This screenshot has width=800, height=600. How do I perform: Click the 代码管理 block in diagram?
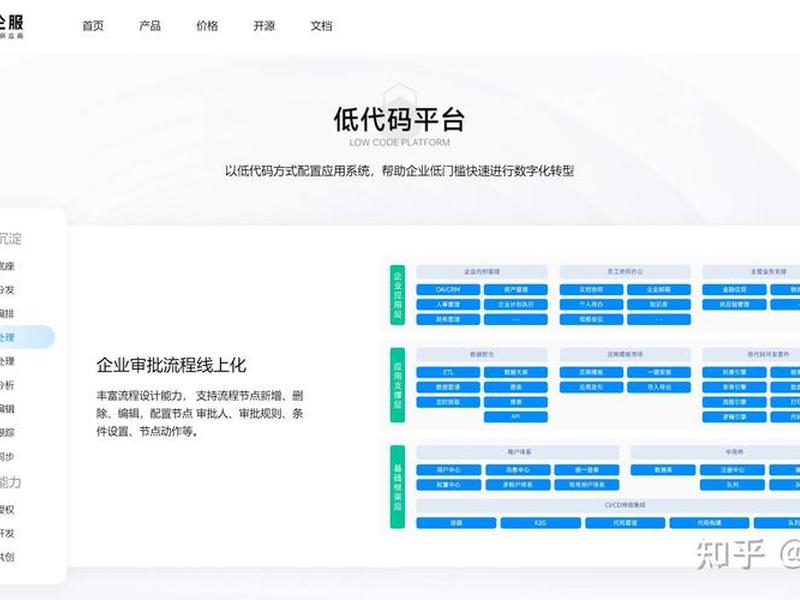pos(625,523)
